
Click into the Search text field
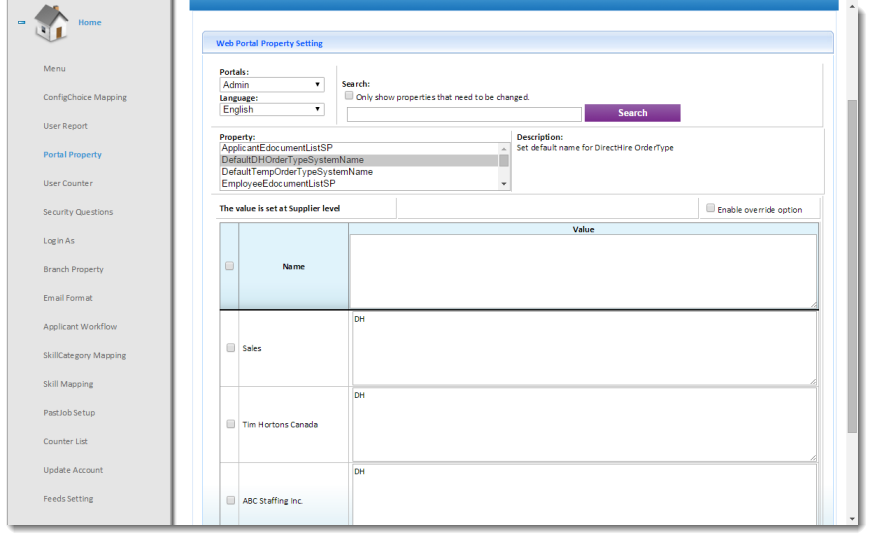tap(464, 115)
